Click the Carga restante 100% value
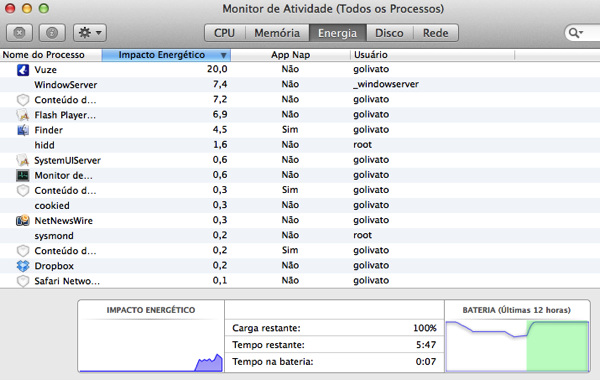The height and width of the screenshot is (380, 600). [x=425, y=328]
